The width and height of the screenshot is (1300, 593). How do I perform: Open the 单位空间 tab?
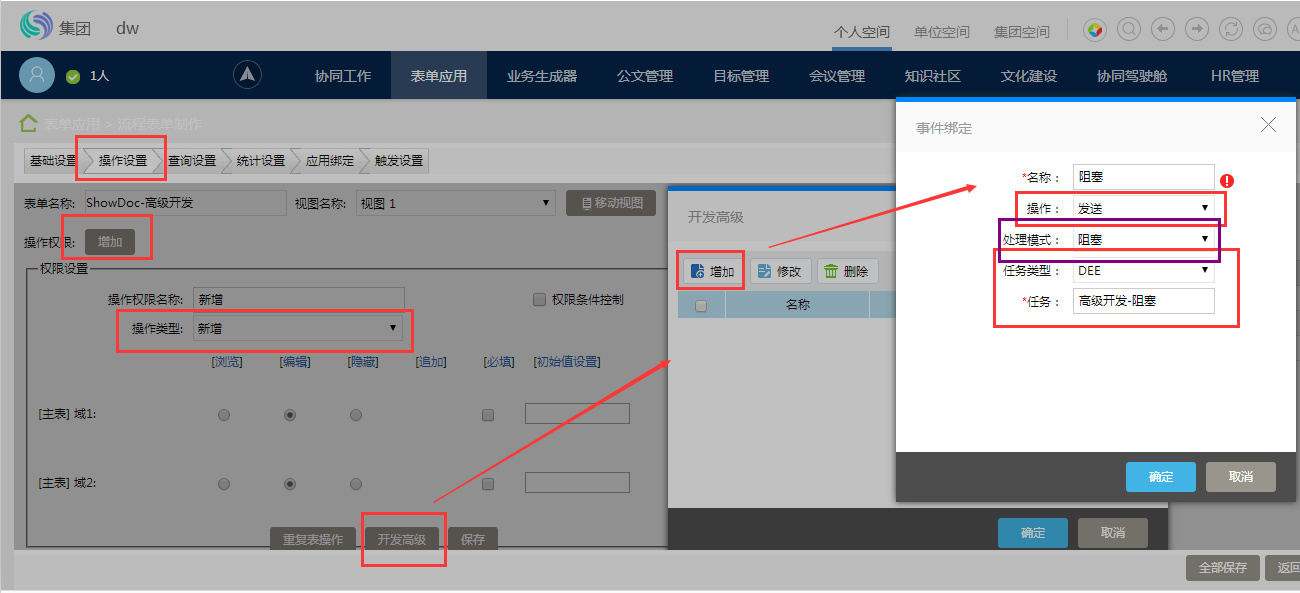pyautogui.click(x=941, y=32)
